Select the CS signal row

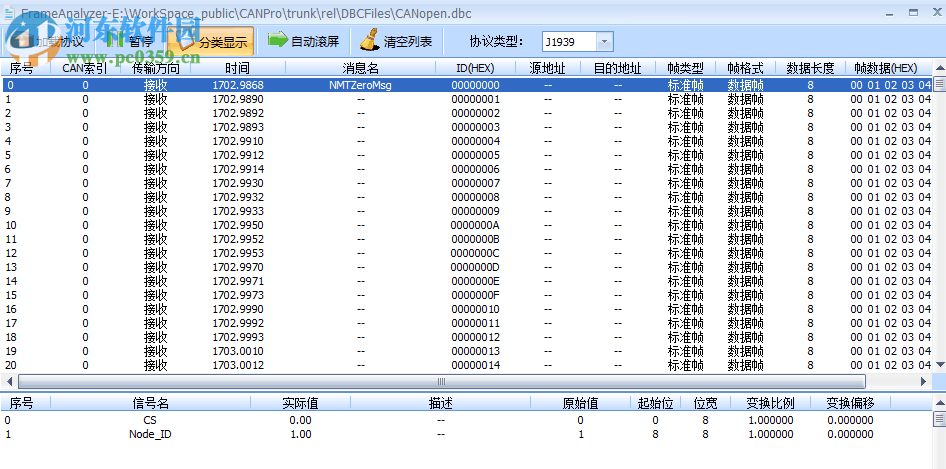[467, 420]
